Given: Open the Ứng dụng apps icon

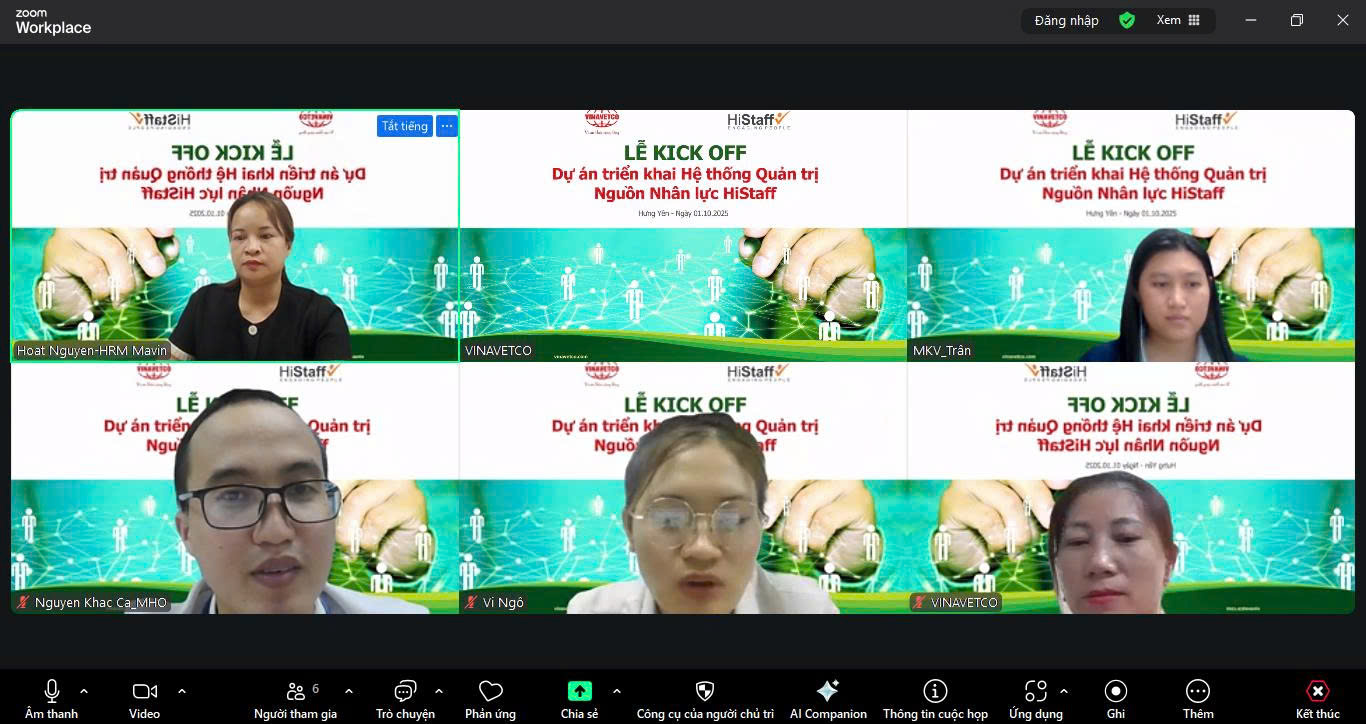Looking at the screenshot, I should (1036, 692).
